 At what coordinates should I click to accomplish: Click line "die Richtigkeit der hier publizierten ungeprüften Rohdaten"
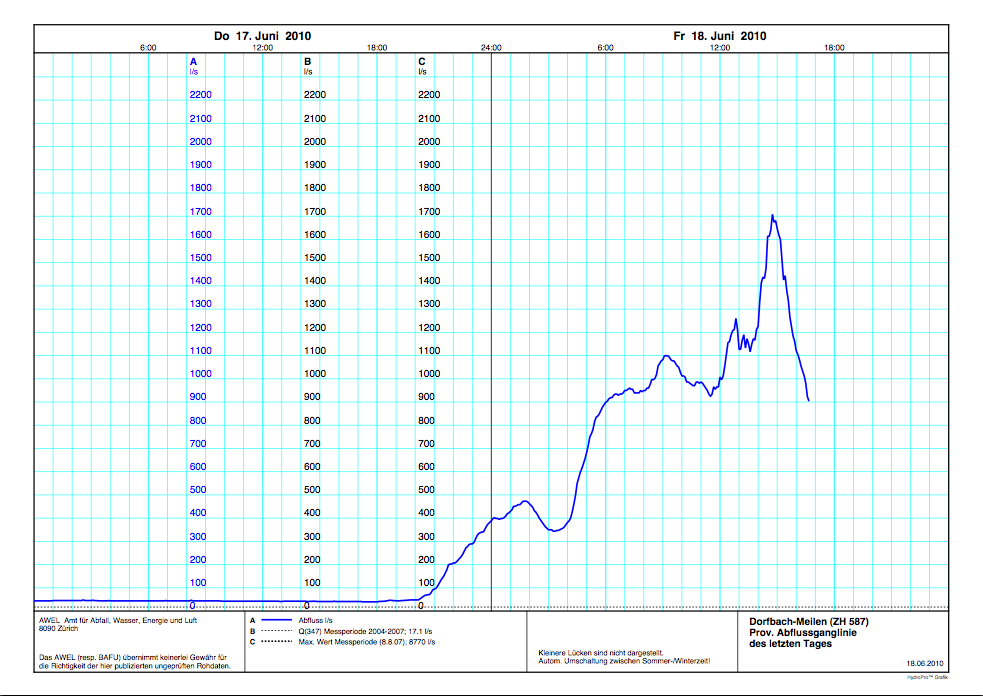coord(135,667)
